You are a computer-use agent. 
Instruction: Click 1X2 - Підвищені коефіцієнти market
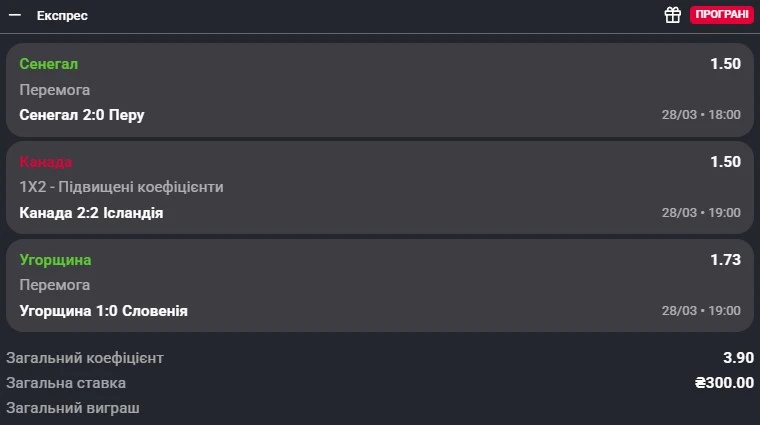click(121, 187)
